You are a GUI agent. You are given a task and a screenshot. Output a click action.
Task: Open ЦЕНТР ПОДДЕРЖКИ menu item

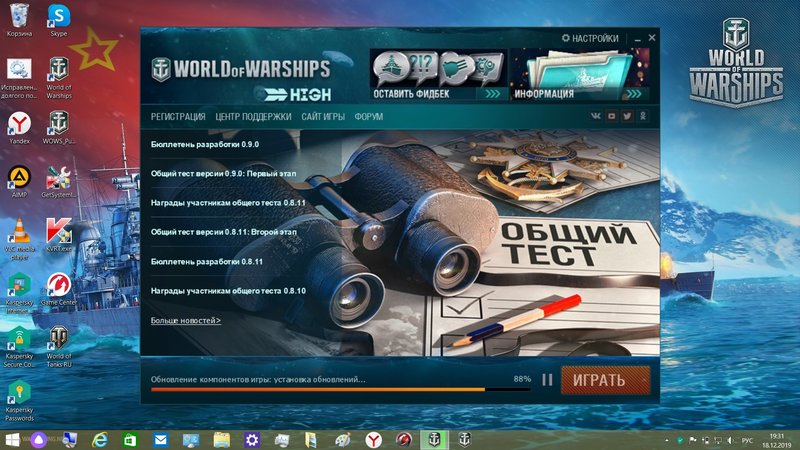coord(253,117)
